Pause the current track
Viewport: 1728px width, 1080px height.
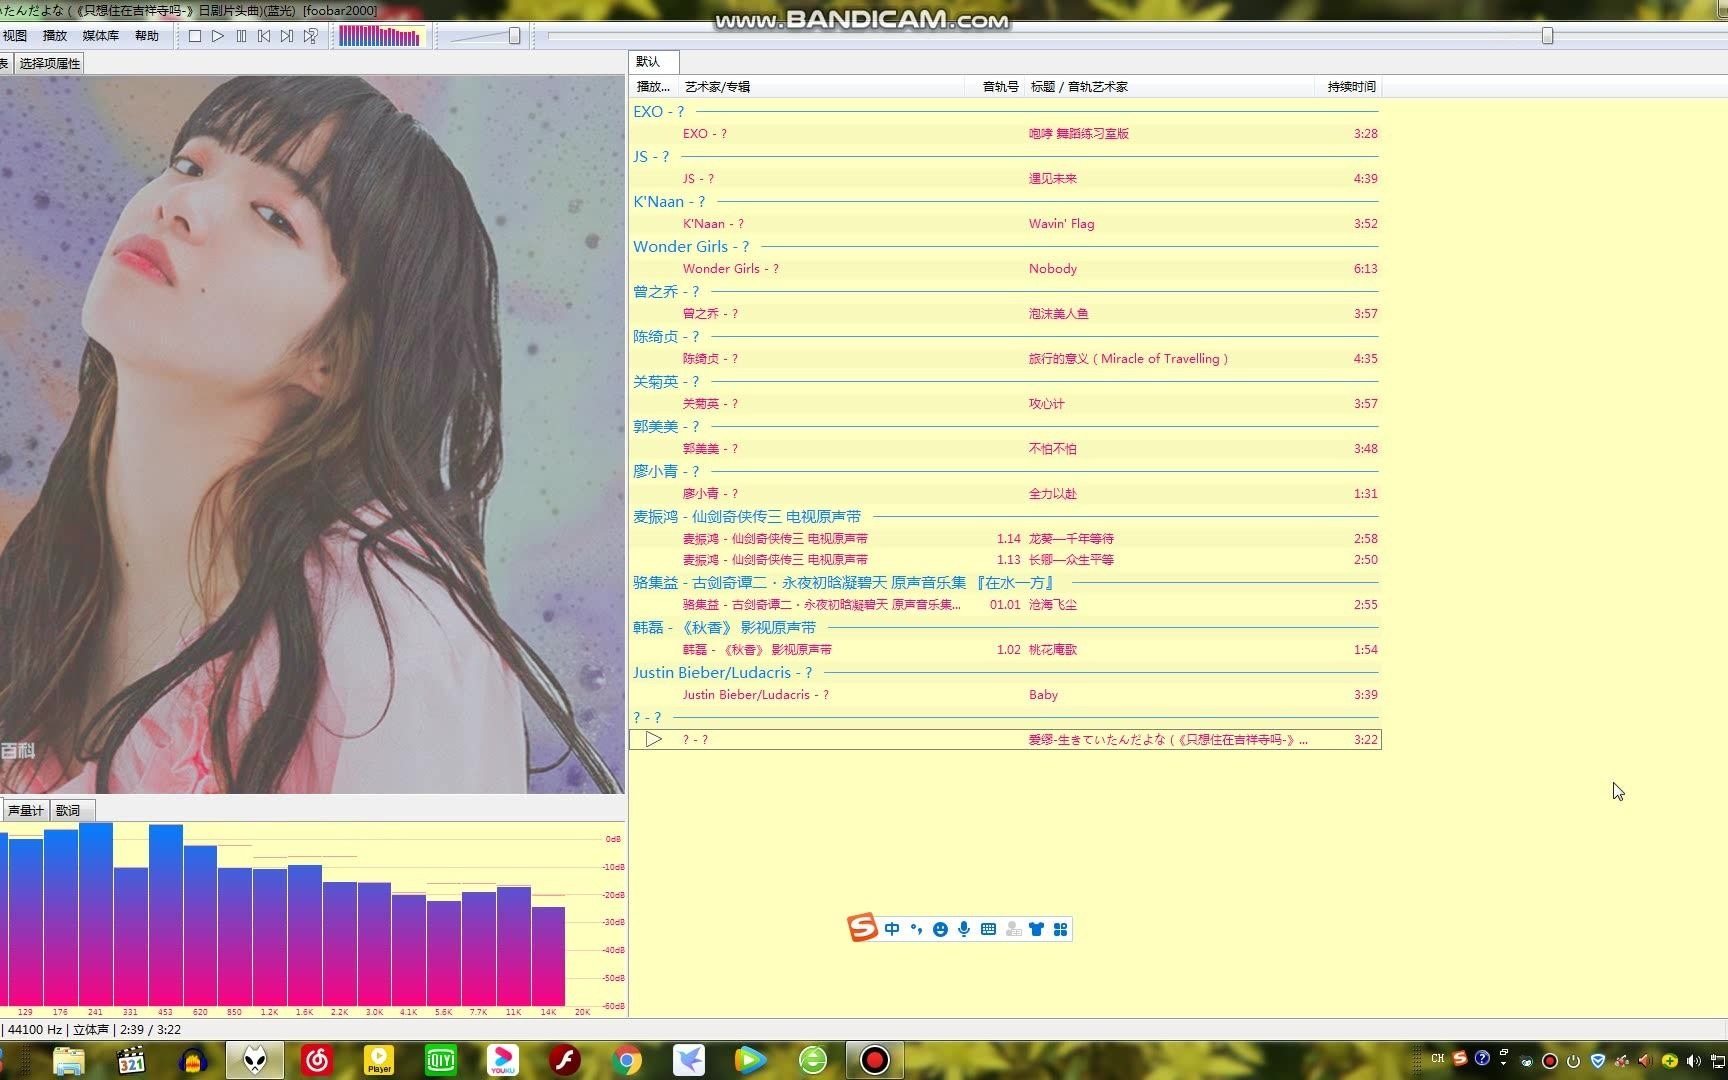(241, 36)
